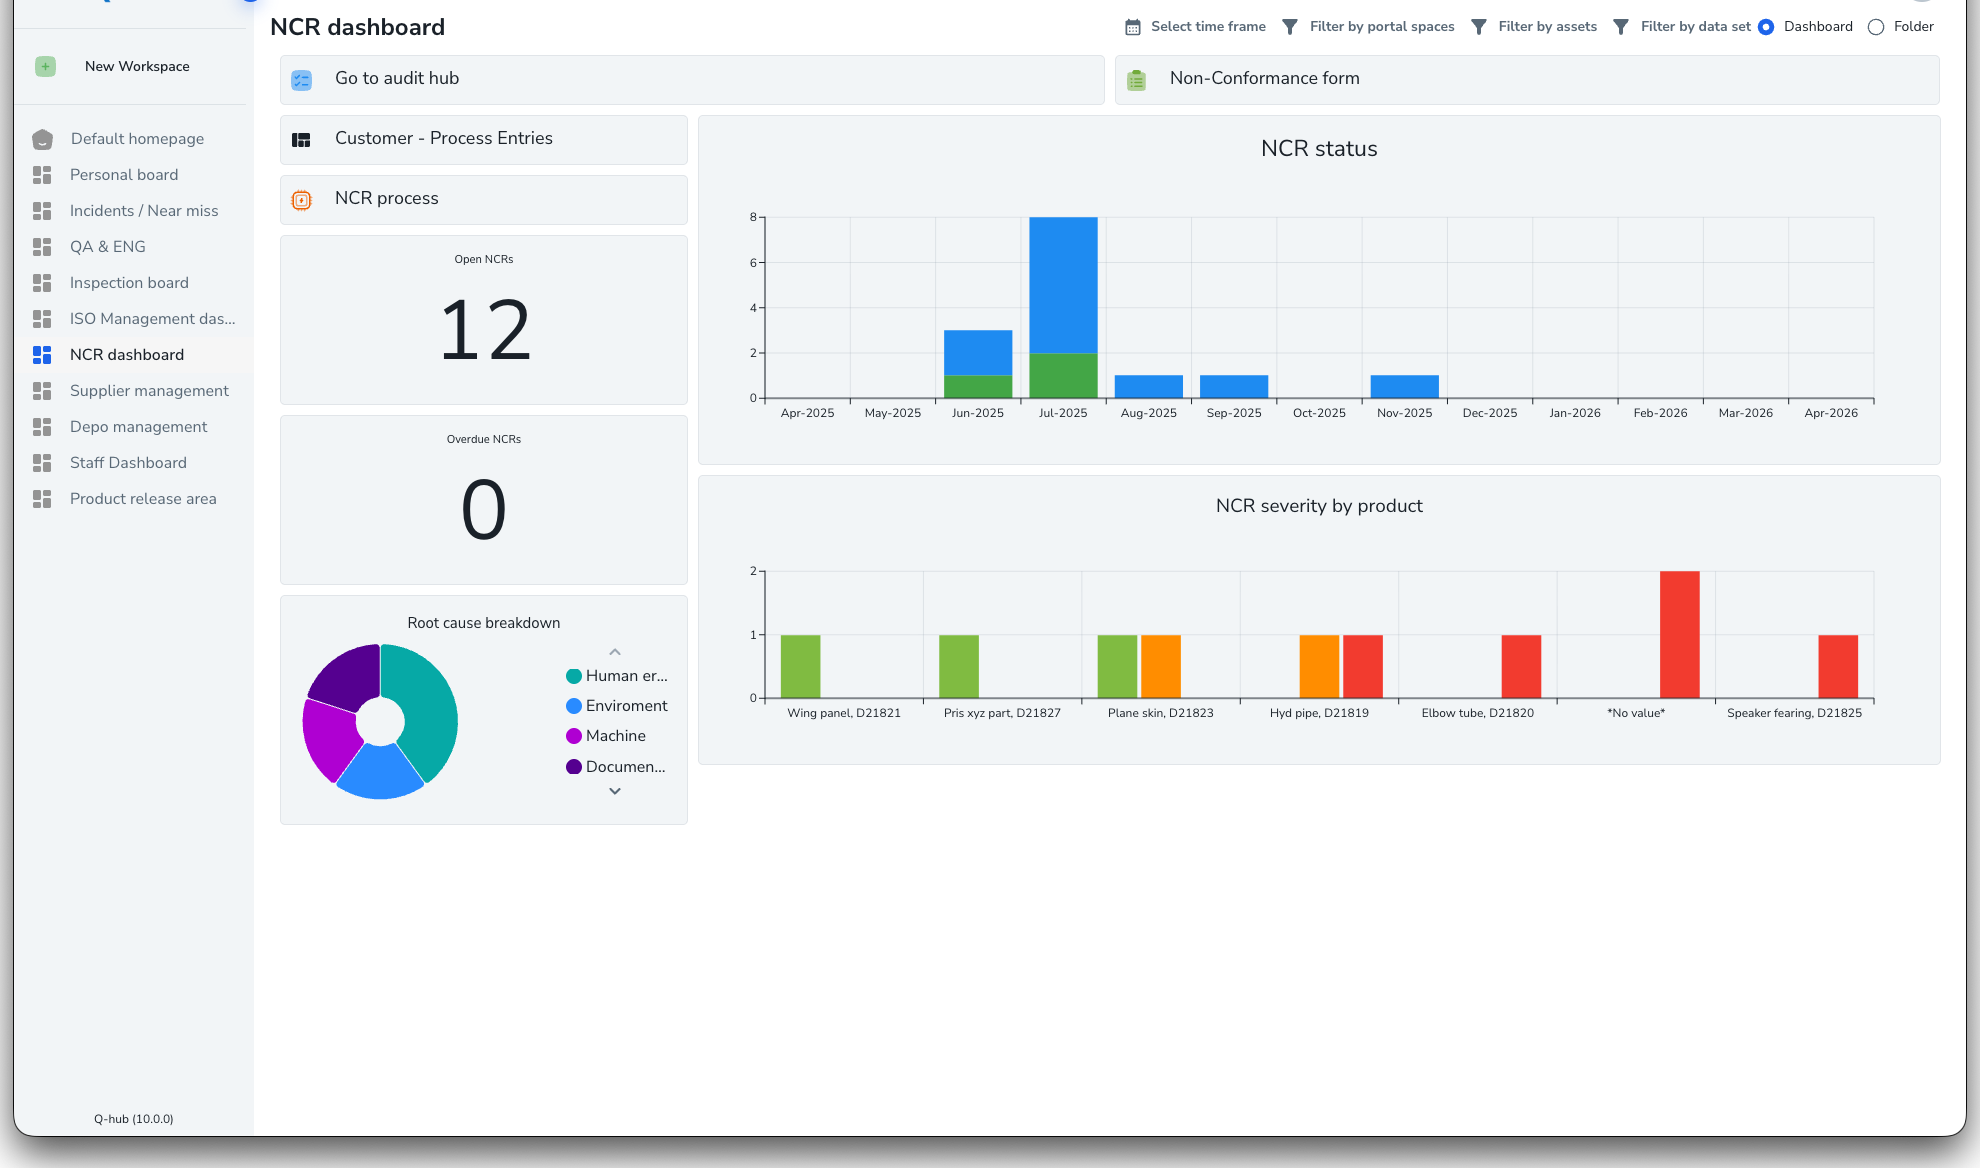Click the funnel icon for Filter by data set
This screenshot has width=1980, height=1168.
[x=1621, y=26]
